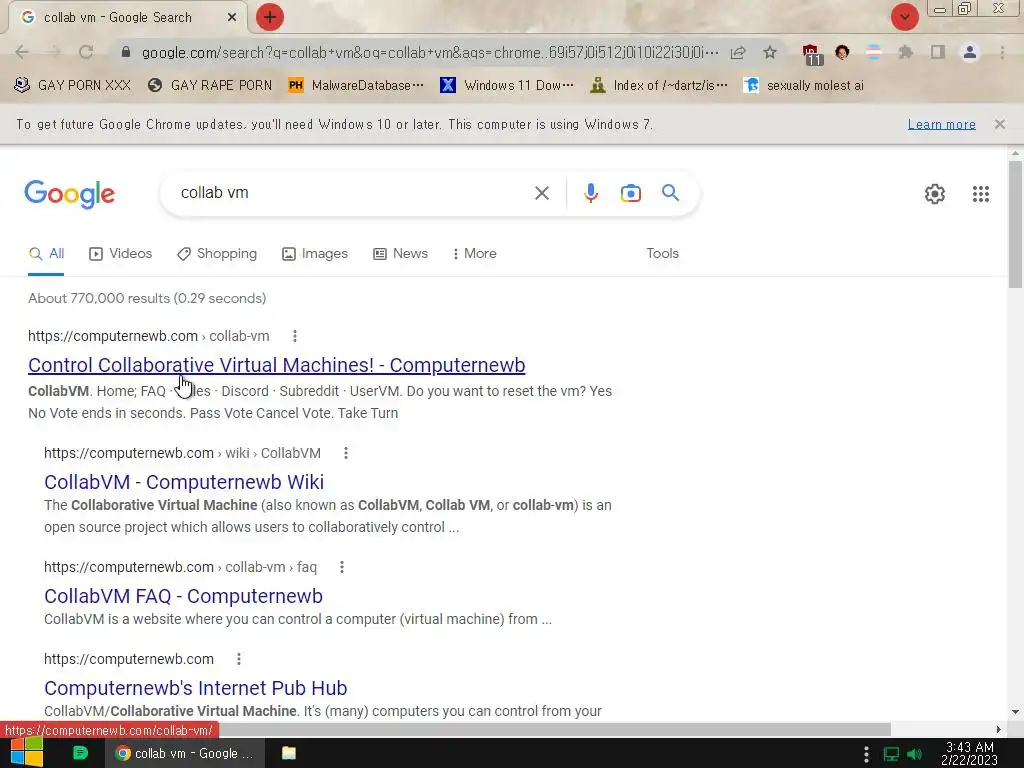Open the Google apps grid
This screenshot has height=768, width=1024.
(x=980, y=194)
